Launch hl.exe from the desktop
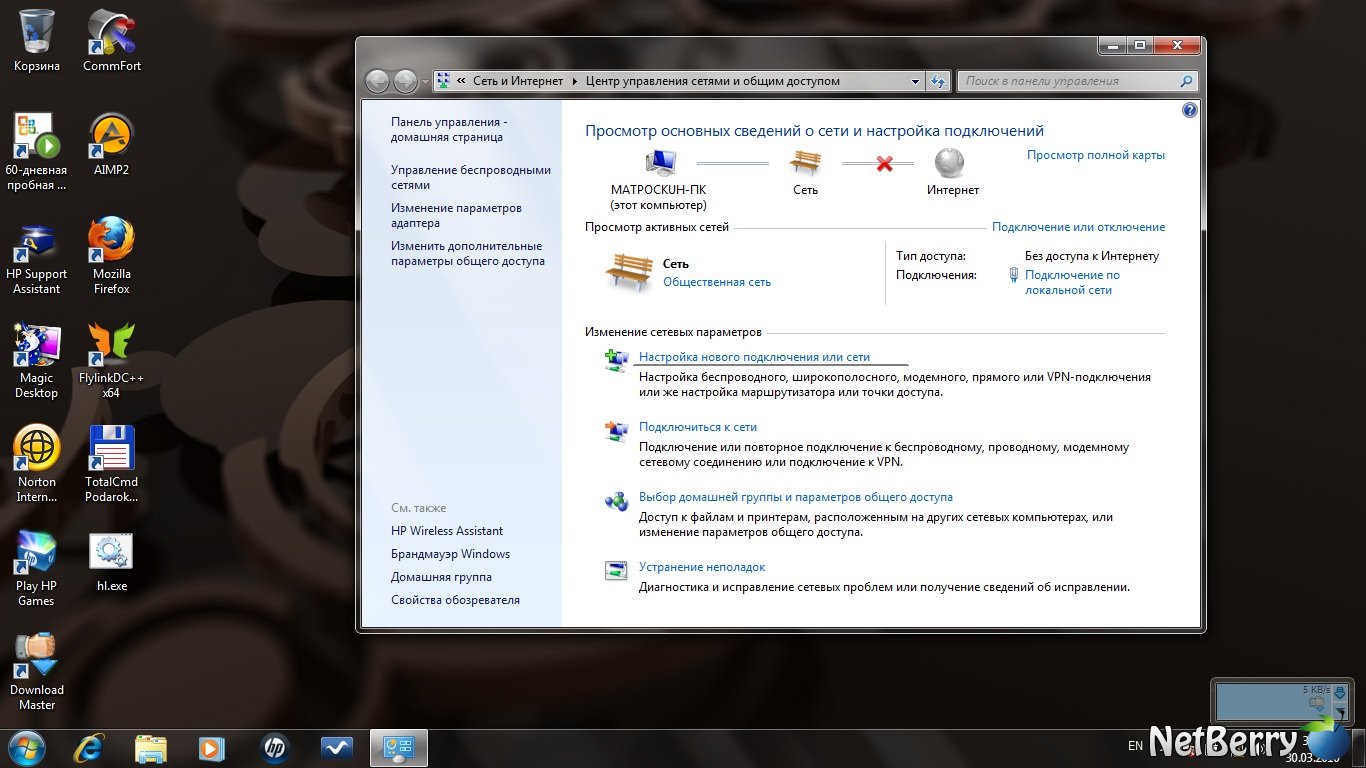Screen dimensions: 1366x768 coord(112,560)
